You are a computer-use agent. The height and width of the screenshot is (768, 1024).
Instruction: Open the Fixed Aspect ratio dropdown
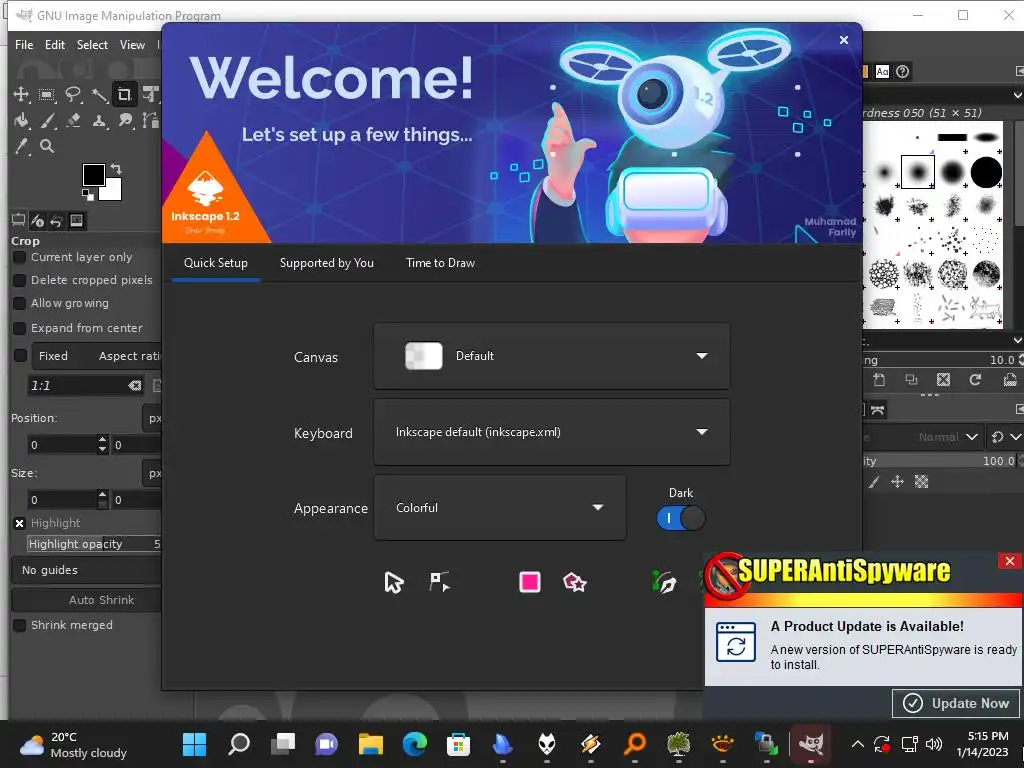tap(97, 356)
